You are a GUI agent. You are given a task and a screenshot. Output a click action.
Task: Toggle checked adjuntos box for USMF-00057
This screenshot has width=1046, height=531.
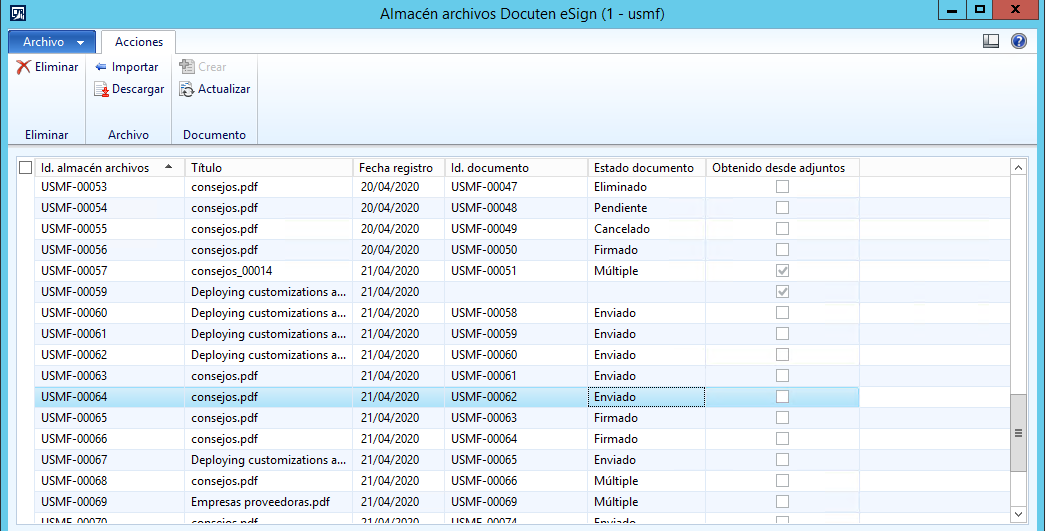click(782, 271)
